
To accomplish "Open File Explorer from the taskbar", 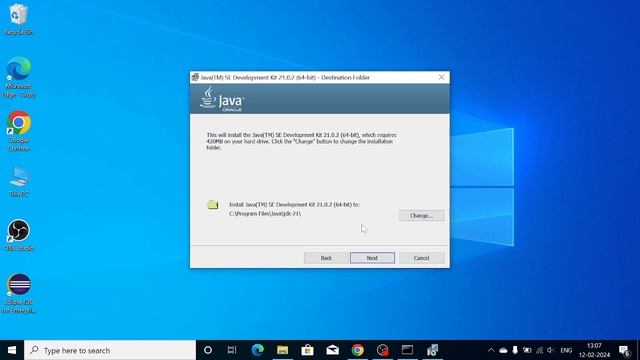I will point(282,350).
